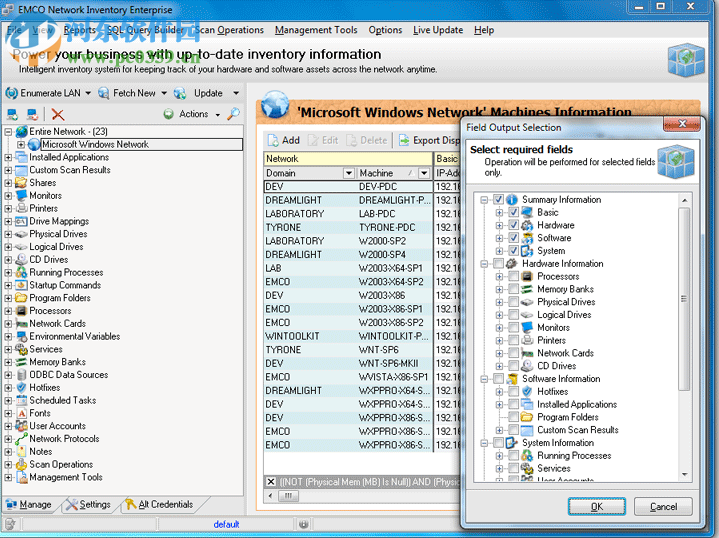Click the Network Protocols icon
Screen dimensions: 719x538
[x=22, y=439]
